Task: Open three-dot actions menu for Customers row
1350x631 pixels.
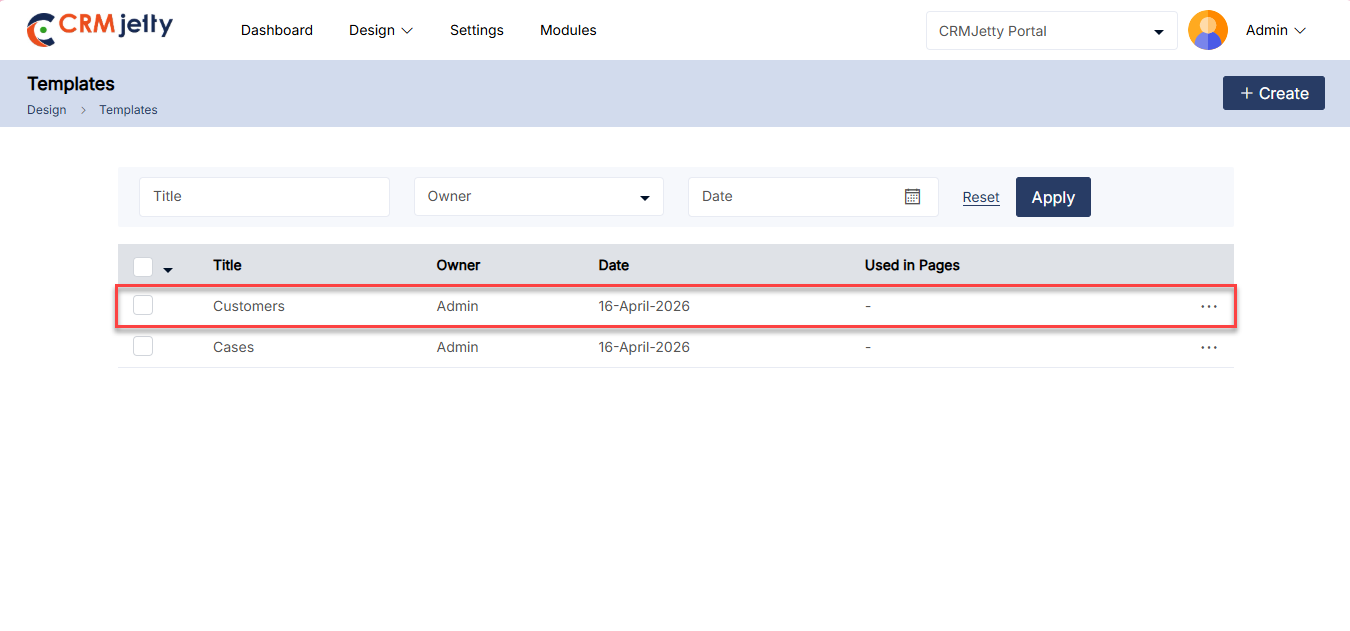Action: tap(1209, 306)
